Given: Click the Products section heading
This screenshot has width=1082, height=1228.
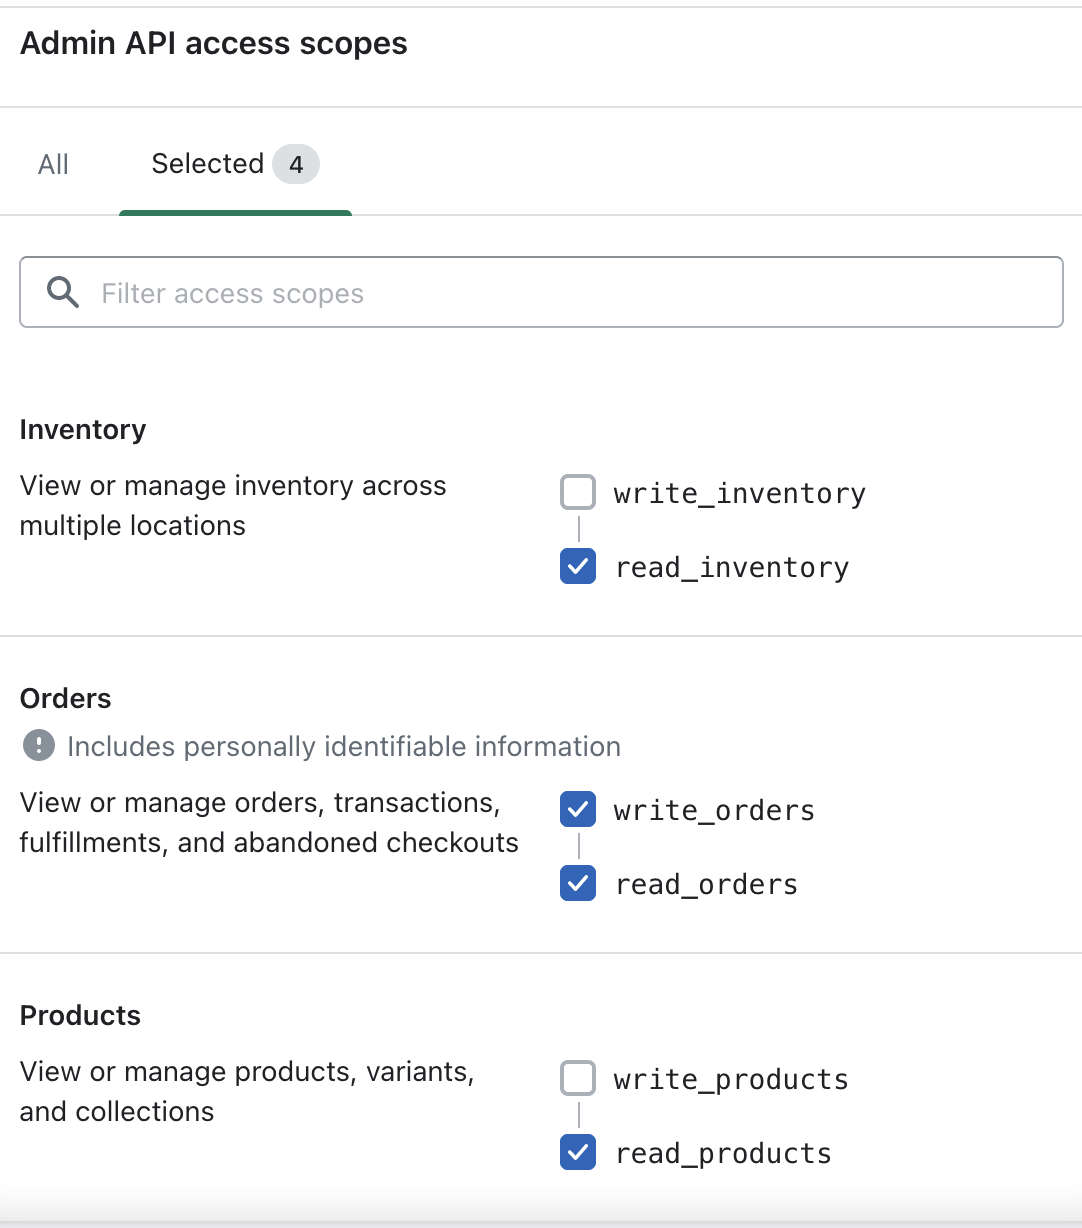Looking at the screenshot, I should [80, 1015].
